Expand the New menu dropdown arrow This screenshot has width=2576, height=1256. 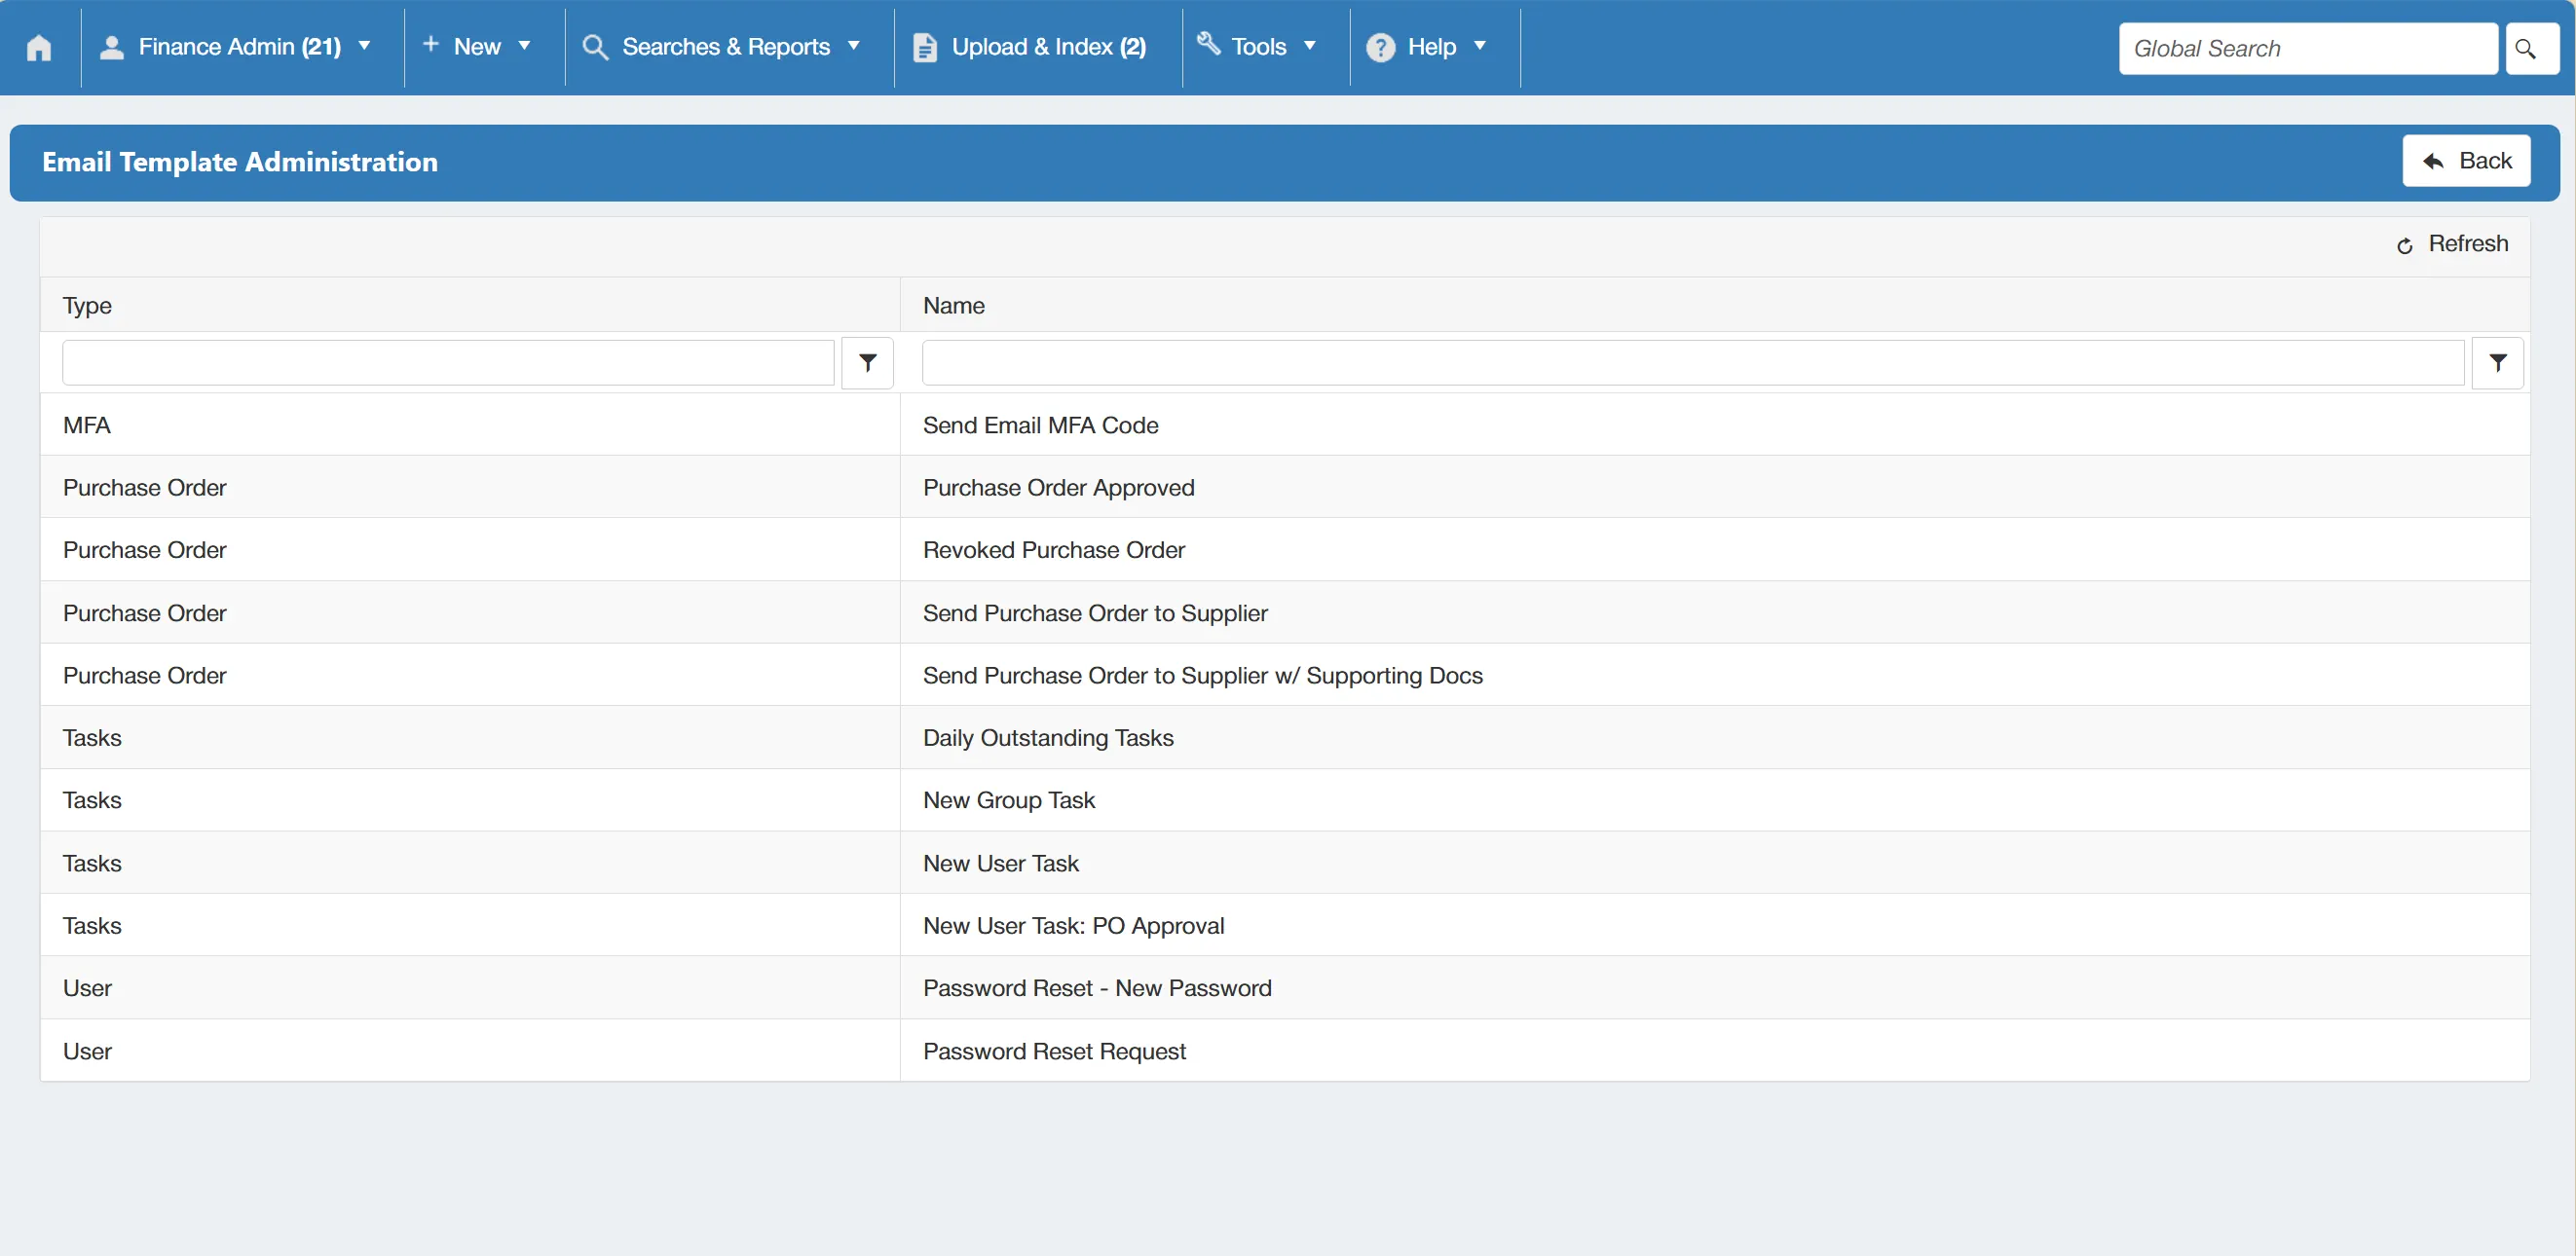pos(524,46)
